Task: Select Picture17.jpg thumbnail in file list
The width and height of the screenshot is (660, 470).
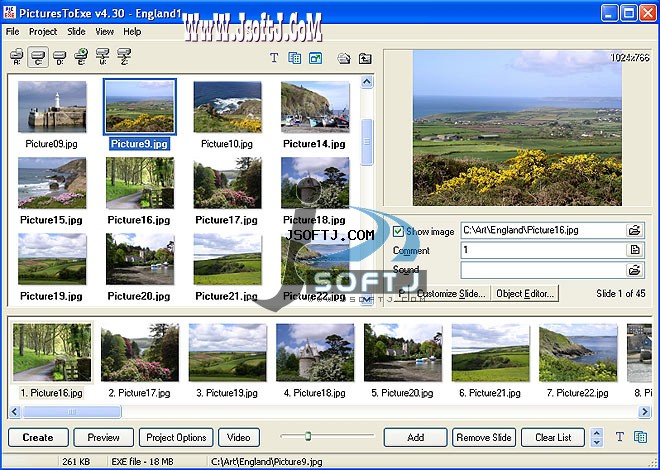Action: click(x=227, y=183)
